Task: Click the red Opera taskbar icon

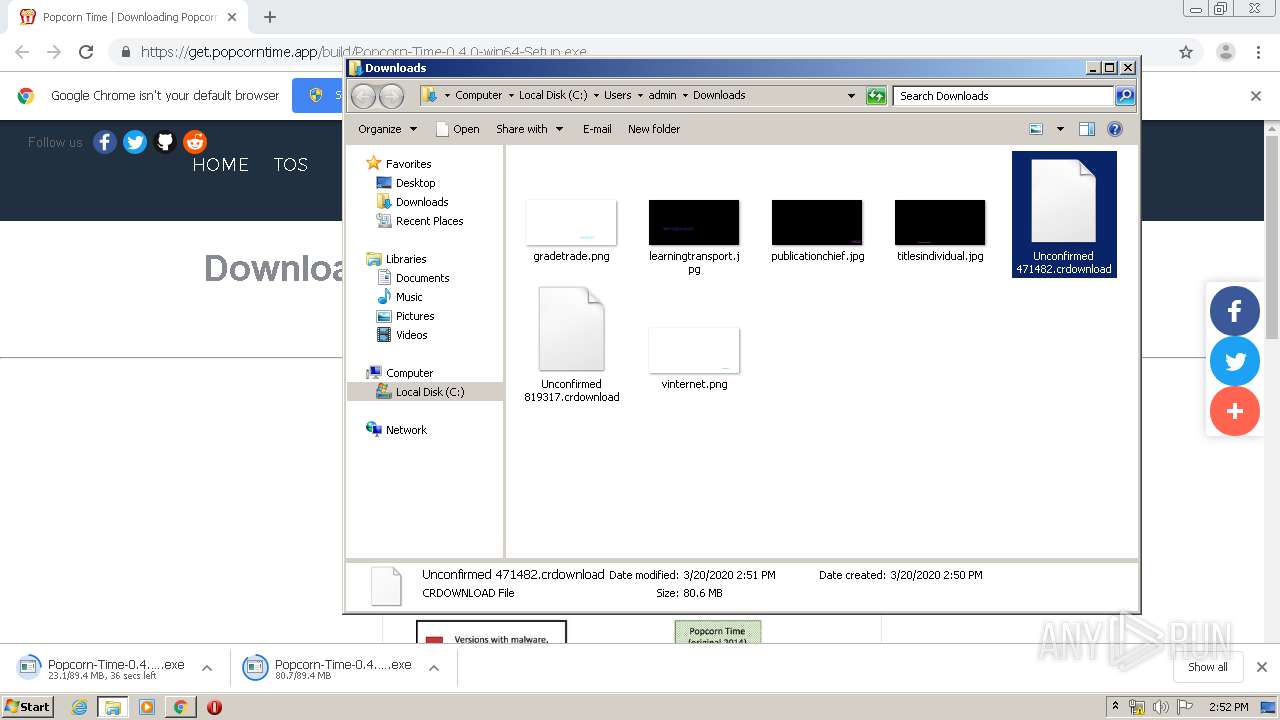Action: (x=214, y=707)
